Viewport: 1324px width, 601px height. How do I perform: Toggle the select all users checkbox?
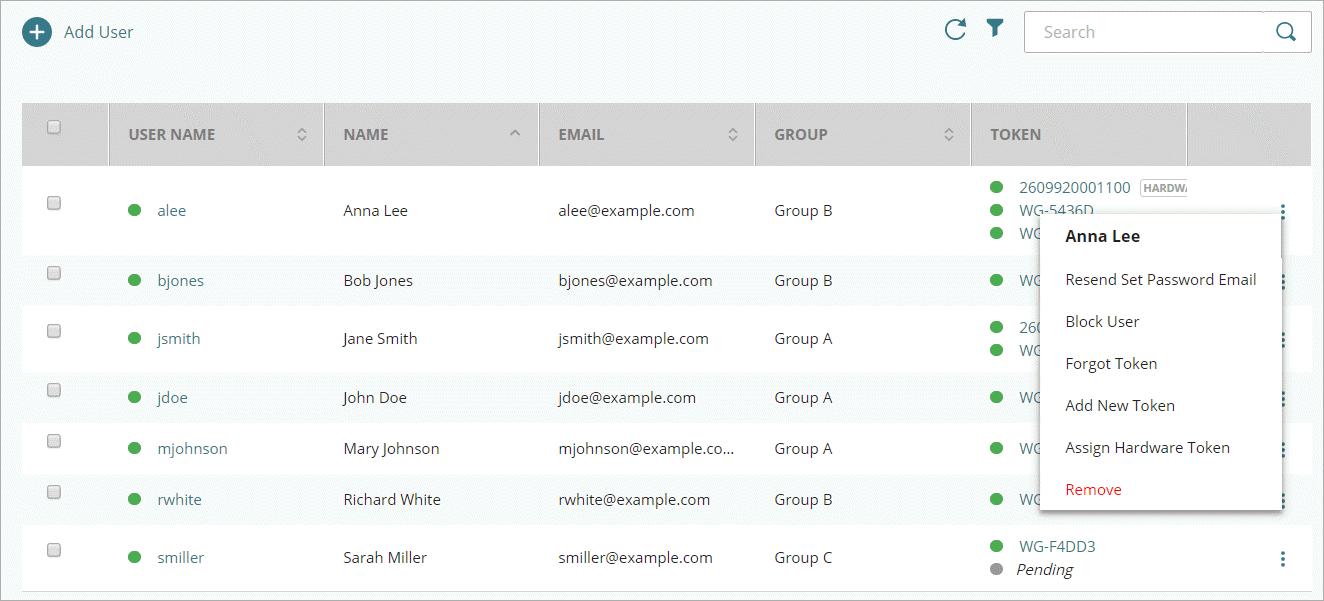54,127
